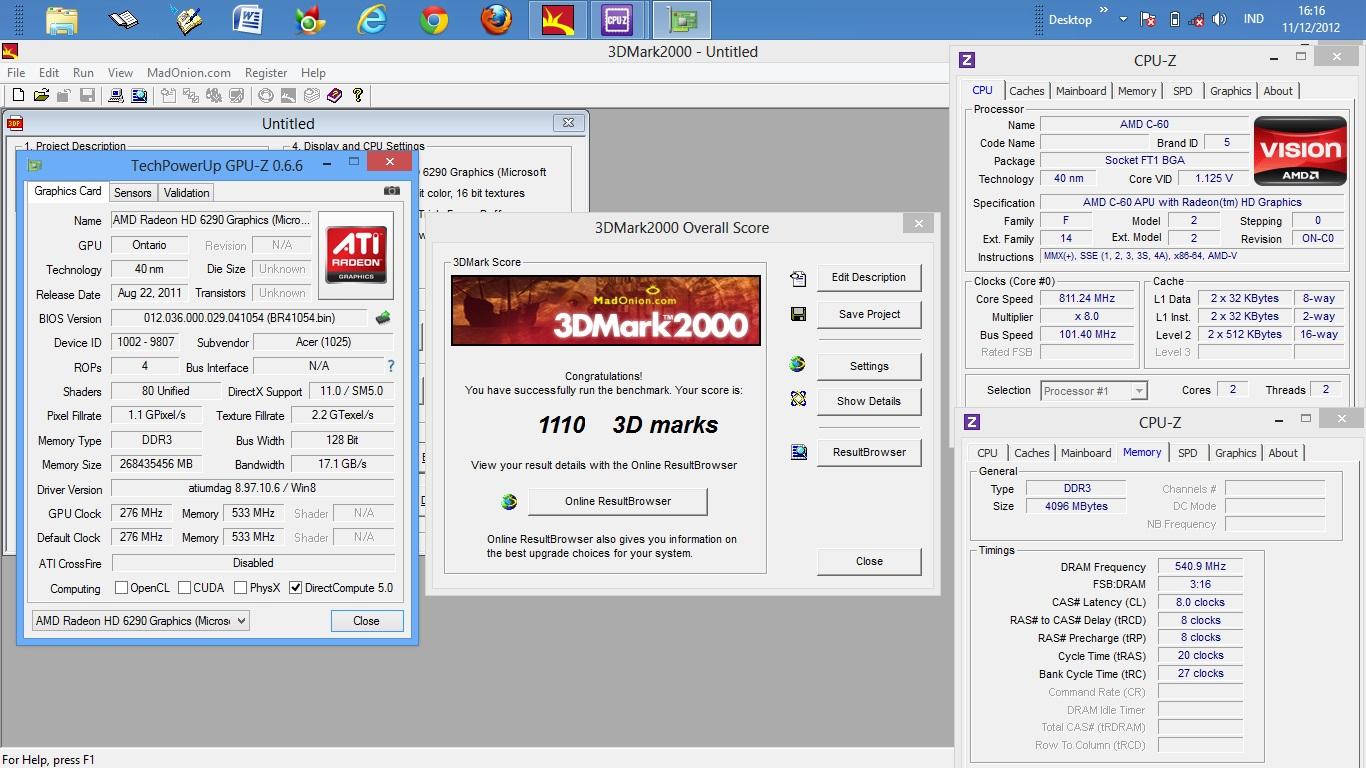The width and height of the screenshot is (1366, 768).
Task: Click the New project toolbar icon
Action: (18, 95)
